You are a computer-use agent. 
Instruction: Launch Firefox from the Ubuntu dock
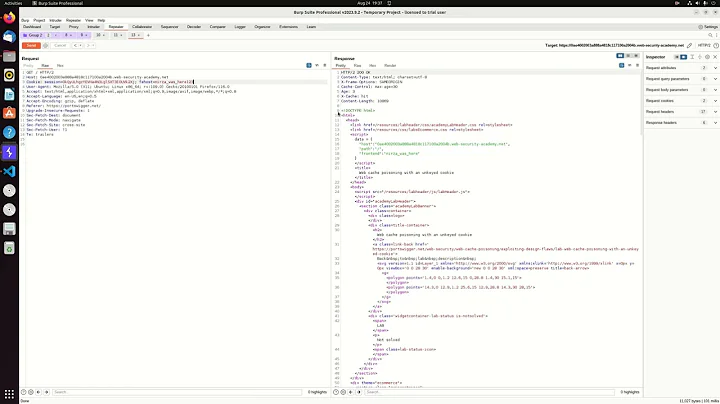(9, 17)
